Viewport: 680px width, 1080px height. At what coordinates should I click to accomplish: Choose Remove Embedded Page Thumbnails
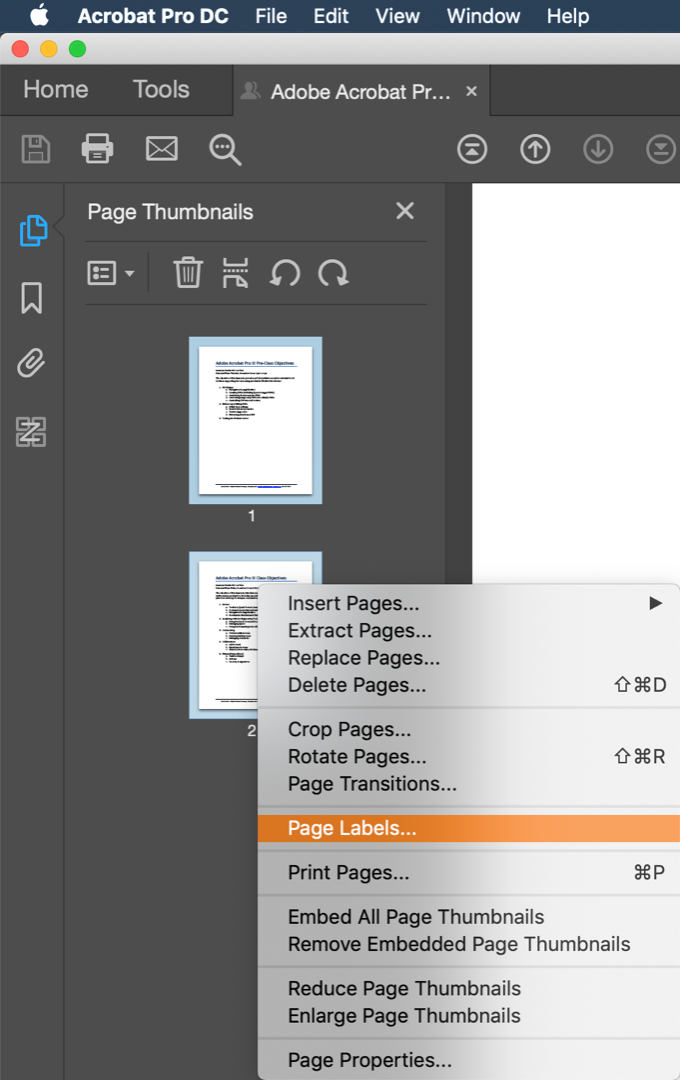click(x=468, y=944)
